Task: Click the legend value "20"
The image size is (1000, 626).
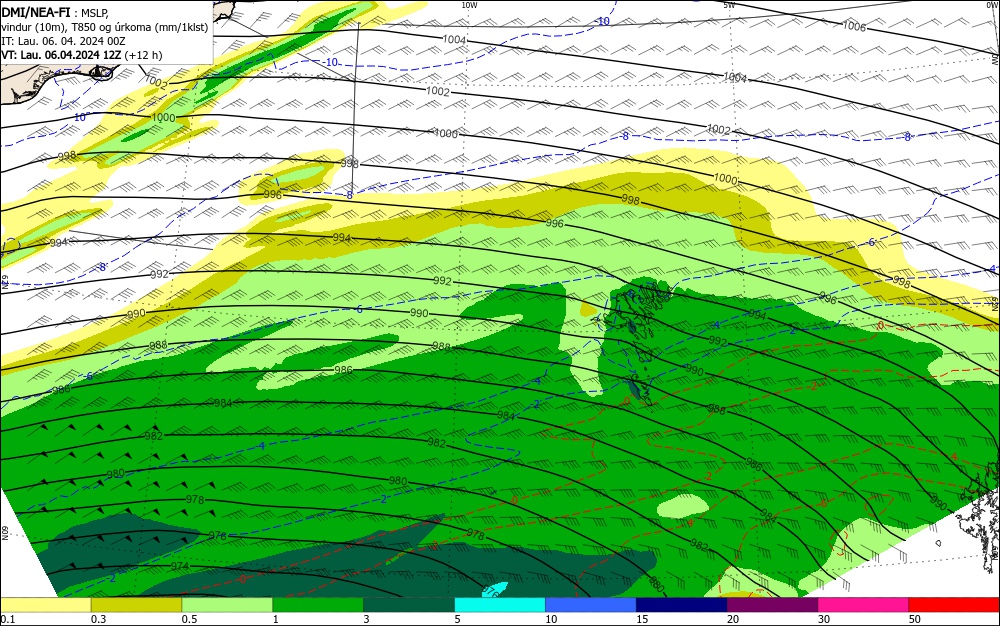Action: 733,619
